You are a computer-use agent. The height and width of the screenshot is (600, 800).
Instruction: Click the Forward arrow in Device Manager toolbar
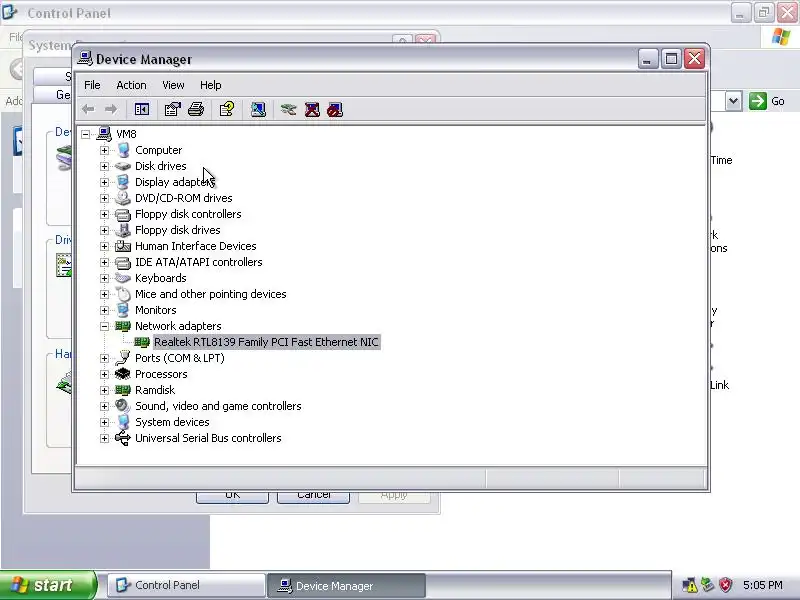point(111,109)
